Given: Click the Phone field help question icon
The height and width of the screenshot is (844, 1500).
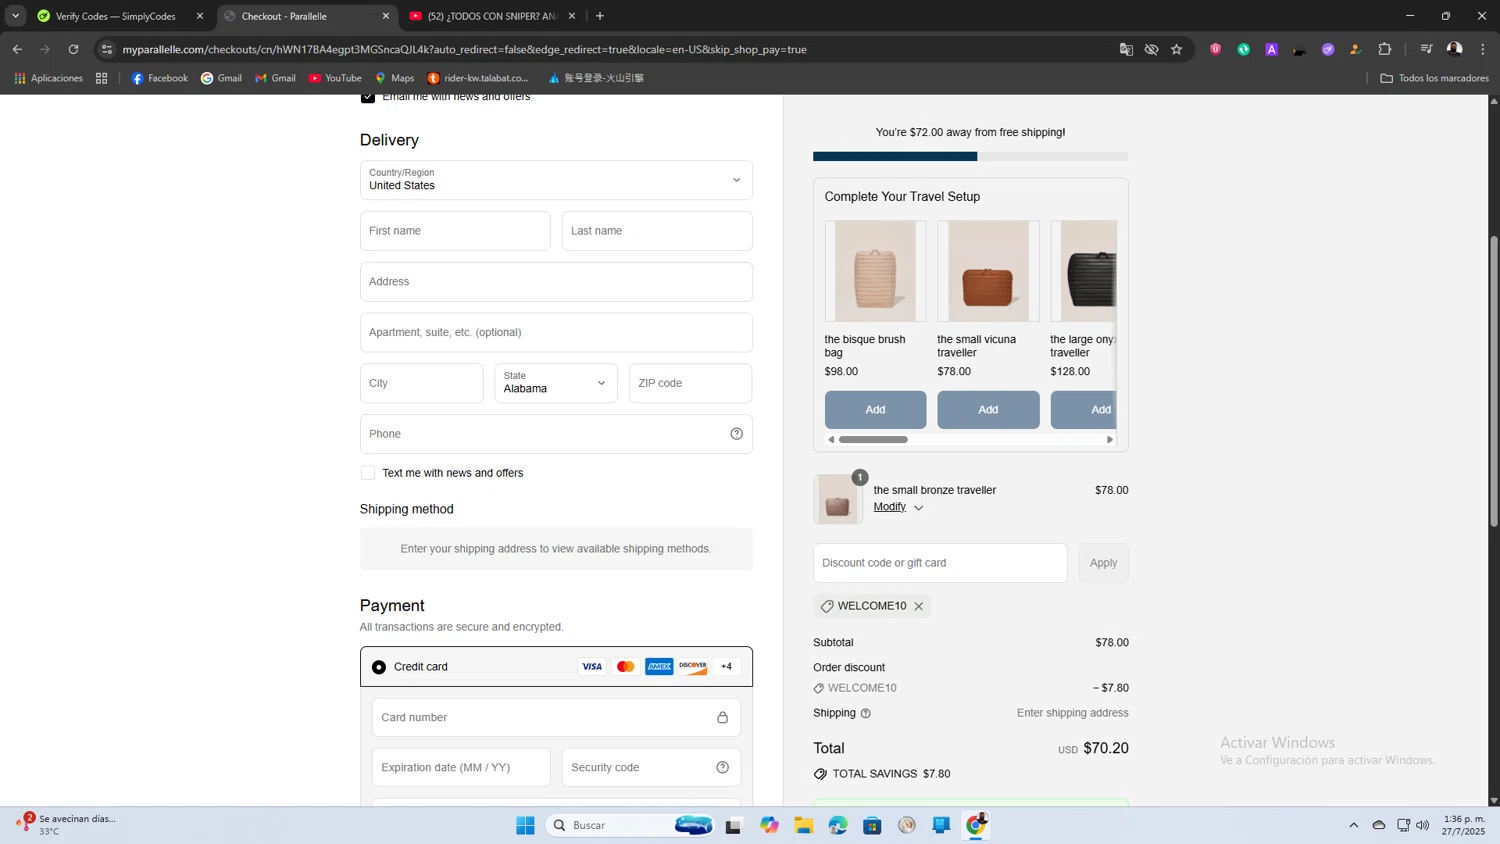Looking at the screenshot, I should [737, 434].
